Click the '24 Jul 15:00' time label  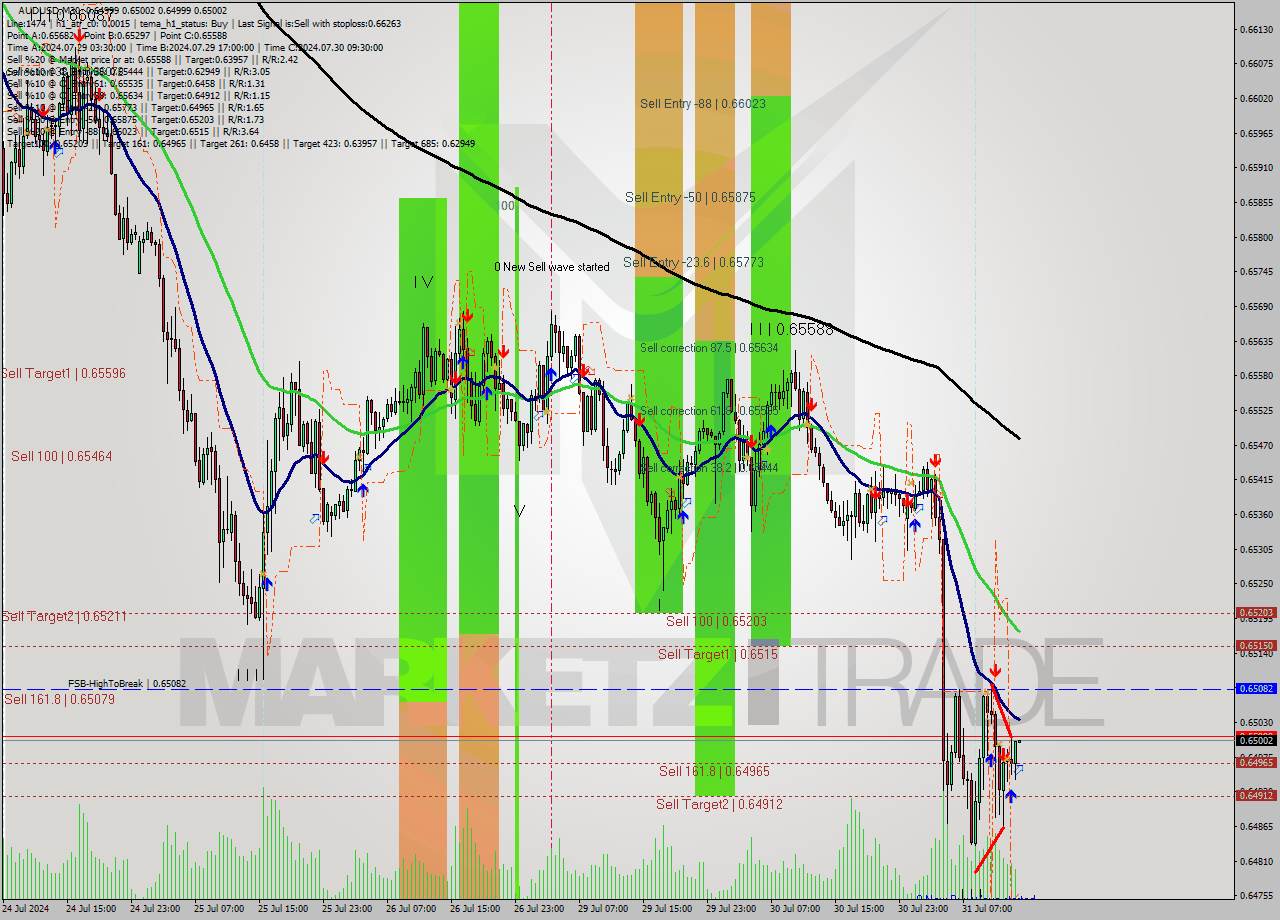tap(89, 909)
